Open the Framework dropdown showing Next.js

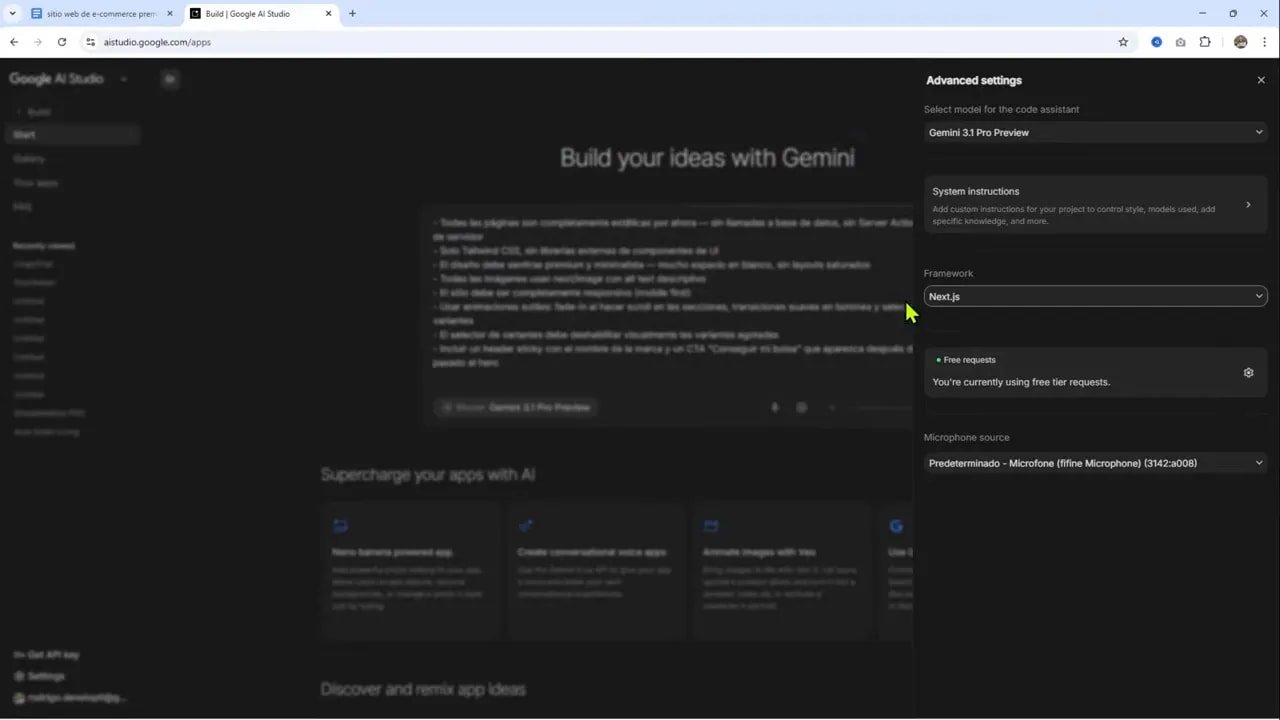tap(1094, 296)
